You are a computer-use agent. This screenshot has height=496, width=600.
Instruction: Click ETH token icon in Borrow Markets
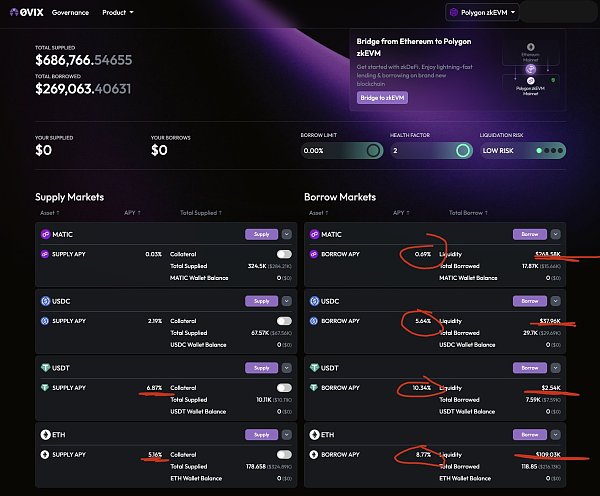click(314, 435)
